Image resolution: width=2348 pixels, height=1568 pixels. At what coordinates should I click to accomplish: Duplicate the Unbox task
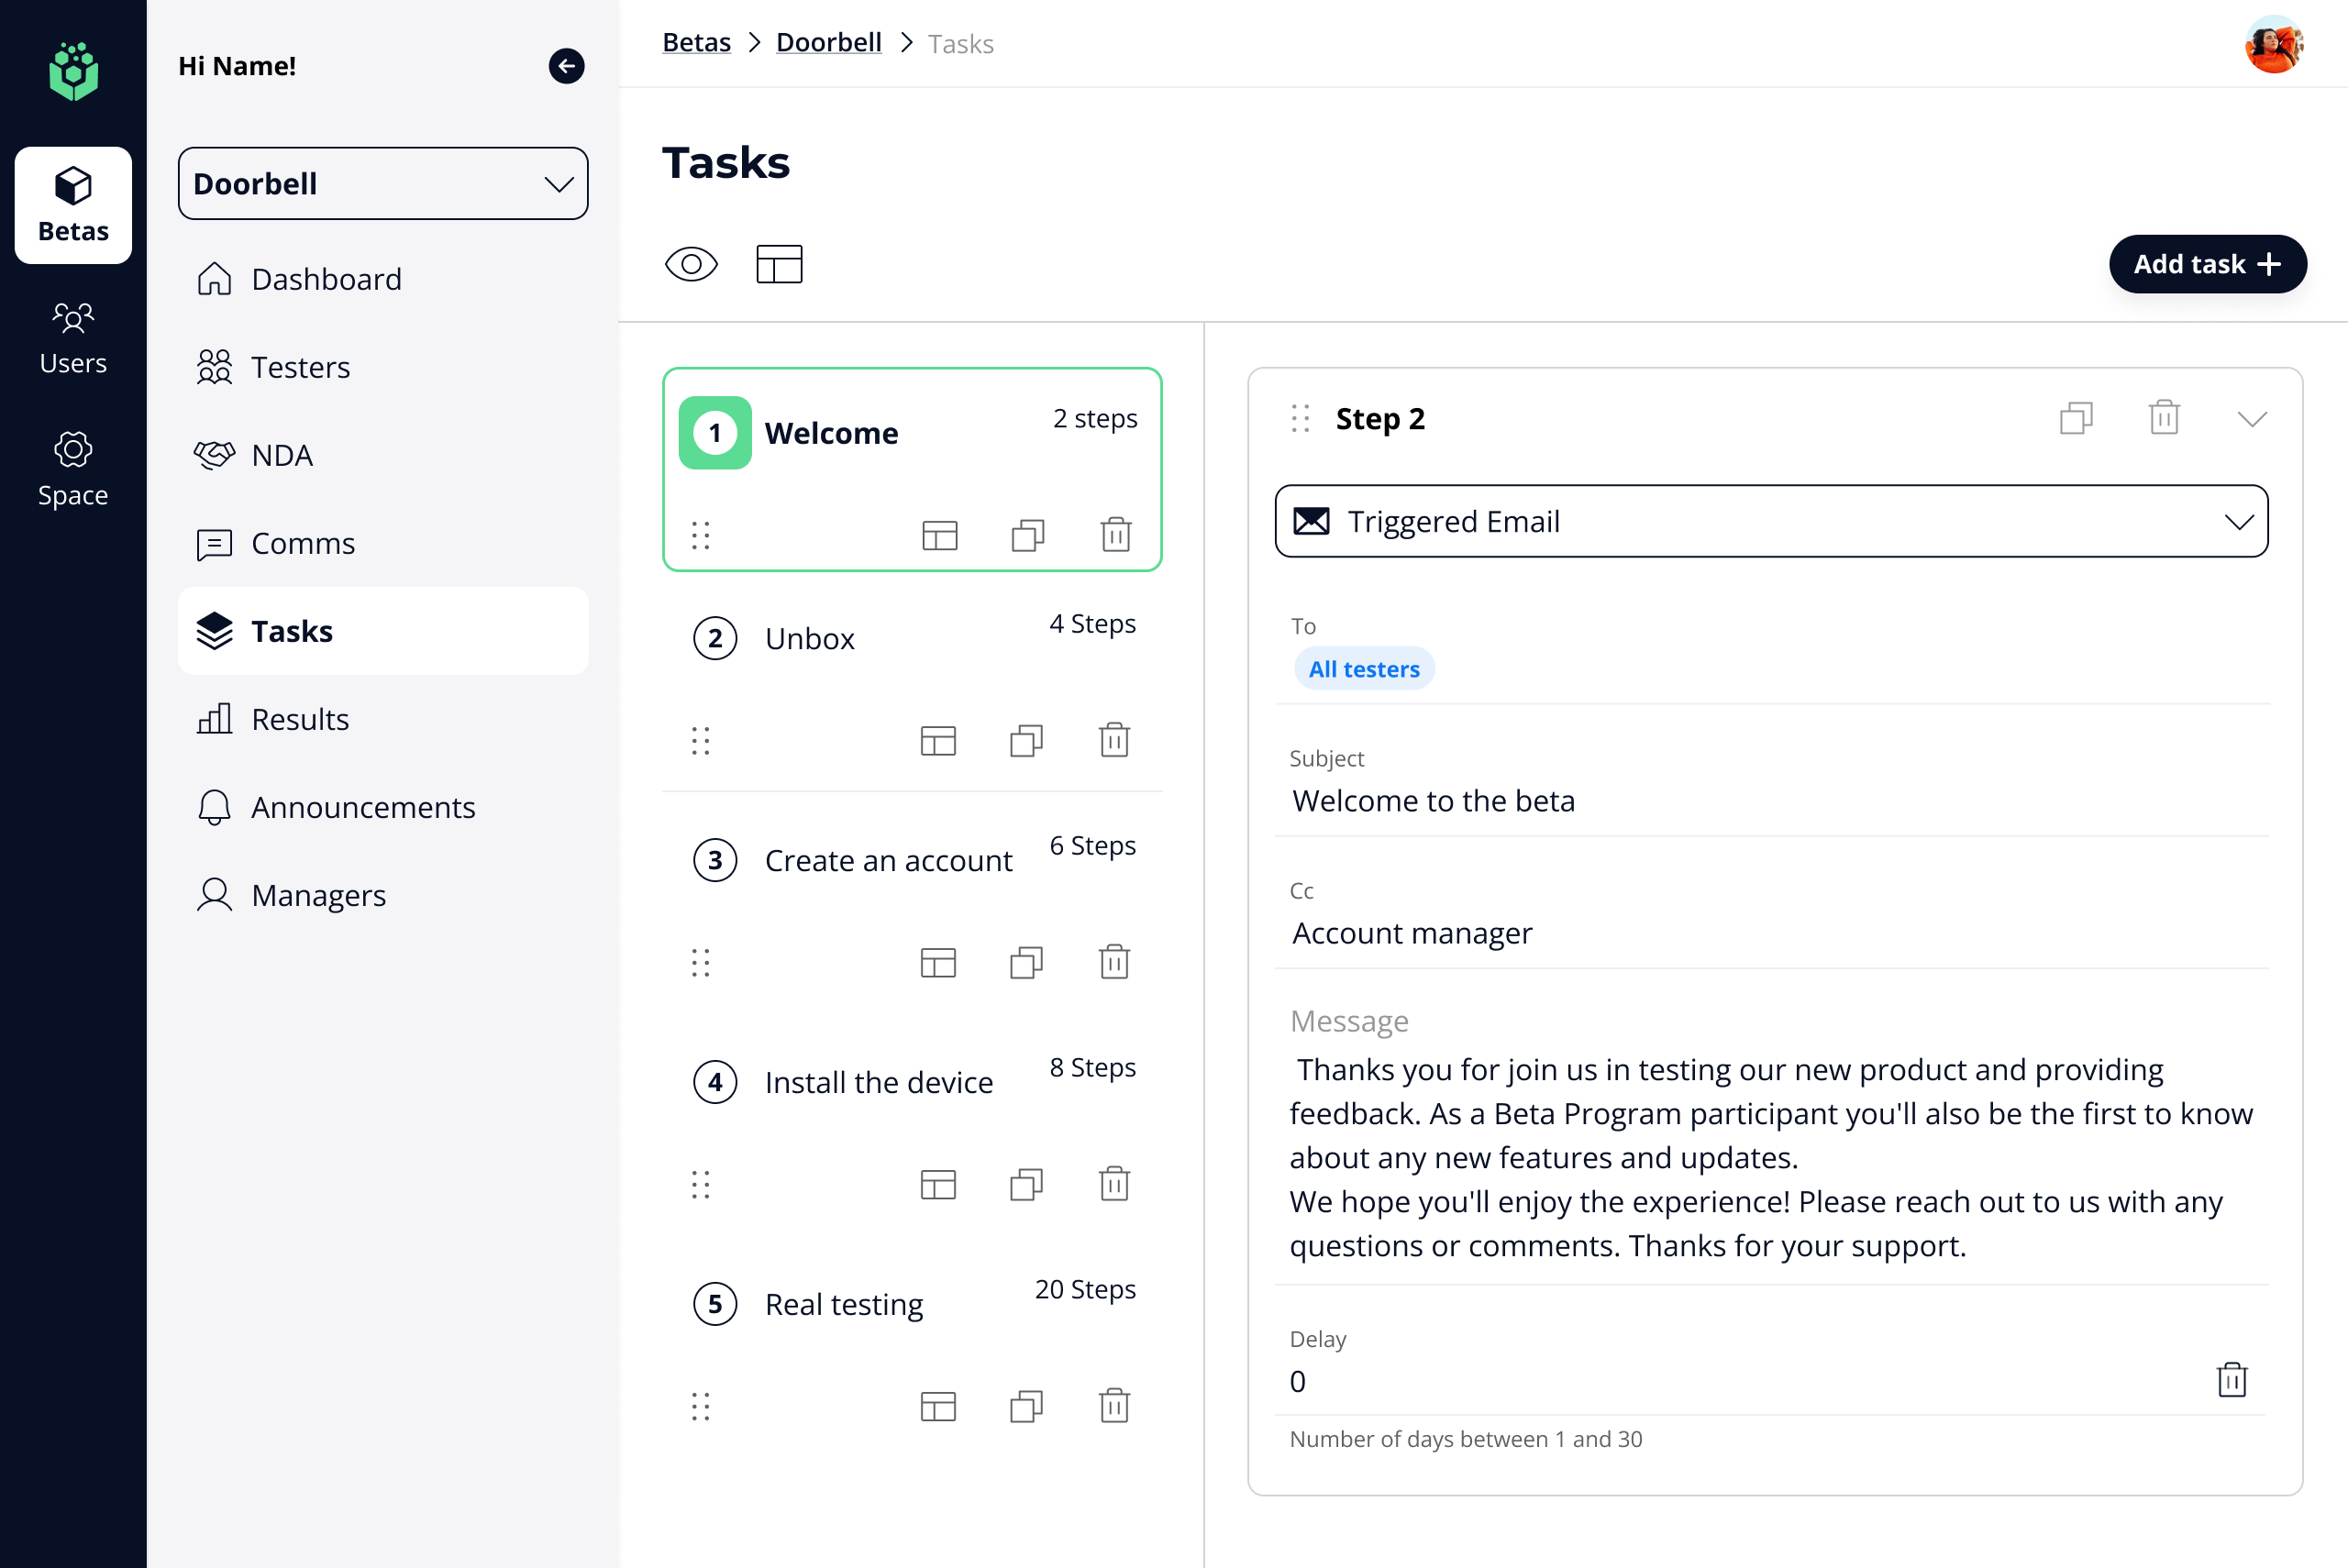(1026, 741)
